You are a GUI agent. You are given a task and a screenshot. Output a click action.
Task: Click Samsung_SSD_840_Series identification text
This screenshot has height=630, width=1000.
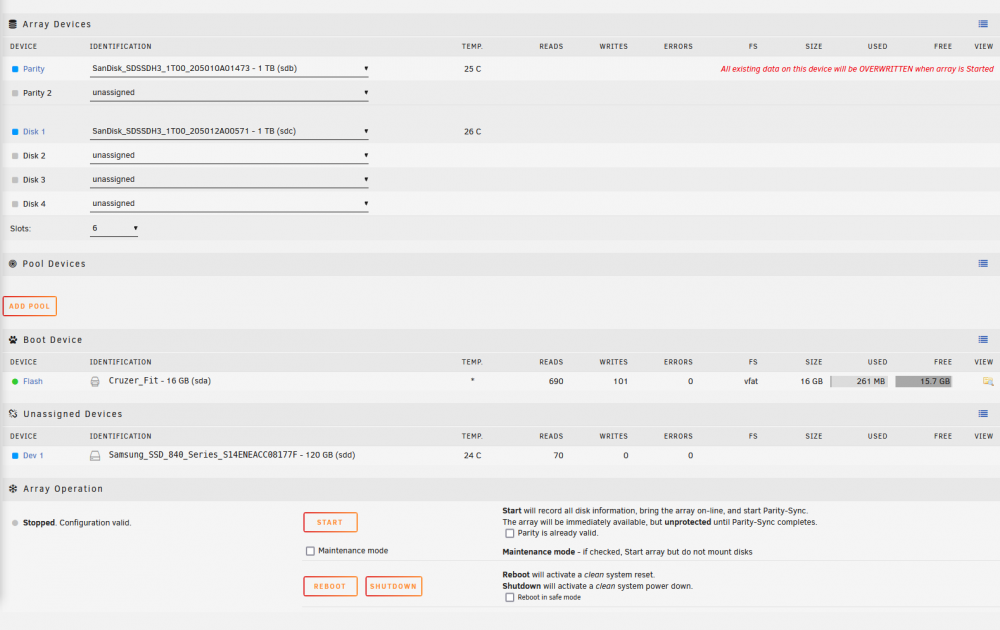click(232, 455)
